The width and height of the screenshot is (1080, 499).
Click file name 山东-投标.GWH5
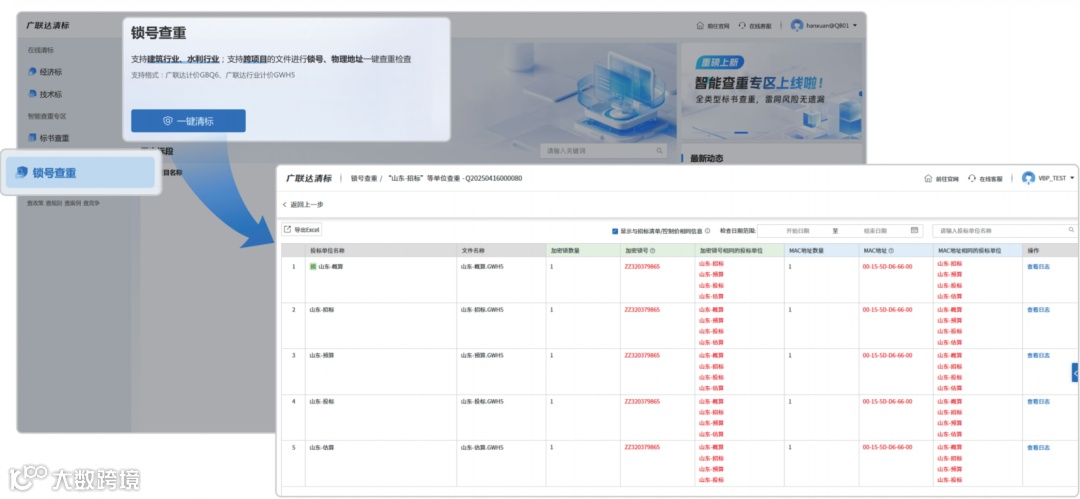(x=482, y=401)
